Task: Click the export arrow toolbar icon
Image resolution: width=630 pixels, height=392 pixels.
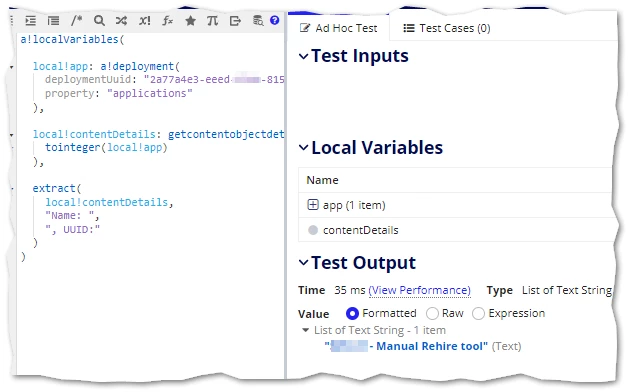Action: pos(235,20)
